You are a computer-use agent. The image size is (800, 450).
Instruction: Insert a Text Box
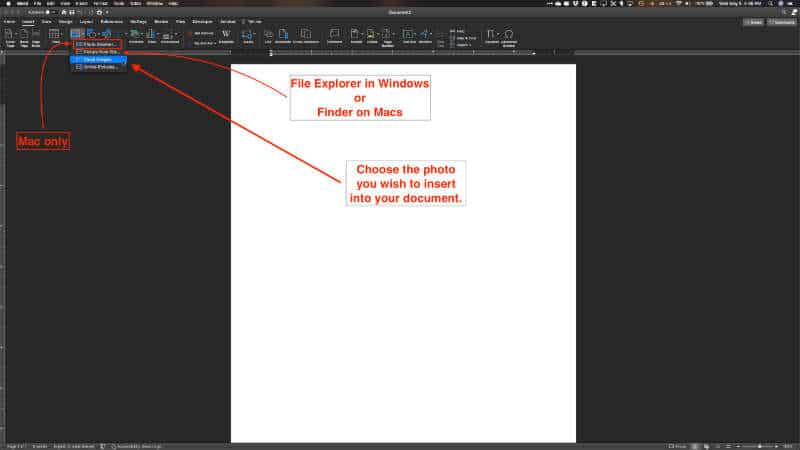(x=409, y=36)
